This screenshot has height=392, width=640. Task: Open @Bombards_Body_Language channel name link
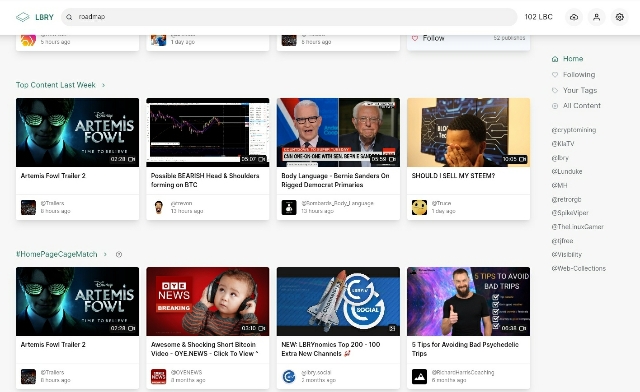pyautogui.click(x=338, y=203)
